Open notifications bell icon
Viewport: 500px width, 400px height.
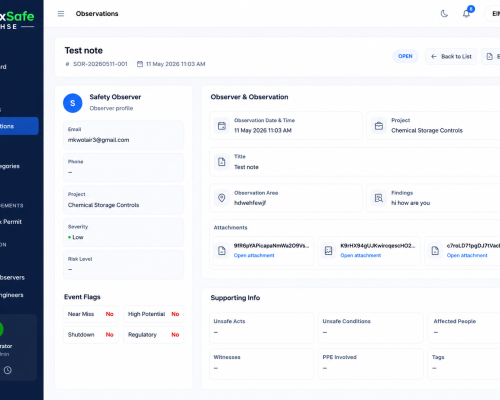(466, 14)
